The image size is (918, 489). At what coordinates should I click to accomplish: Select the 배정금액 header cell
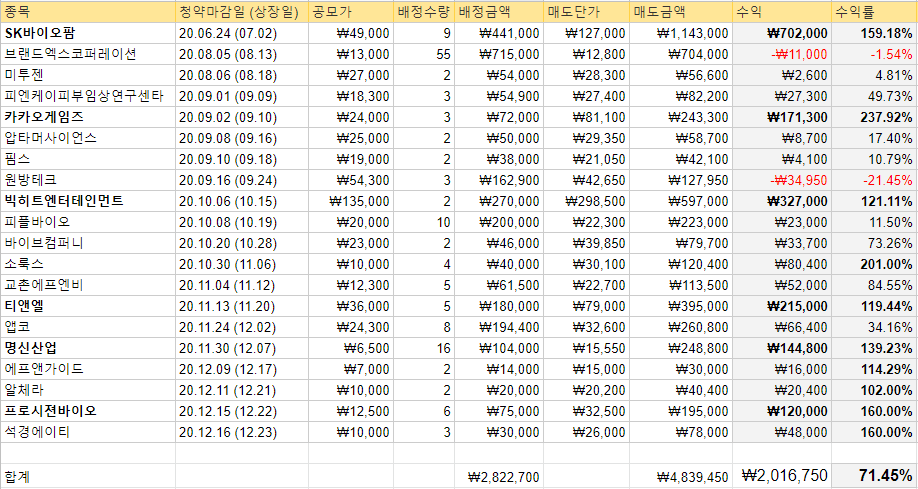499,12
